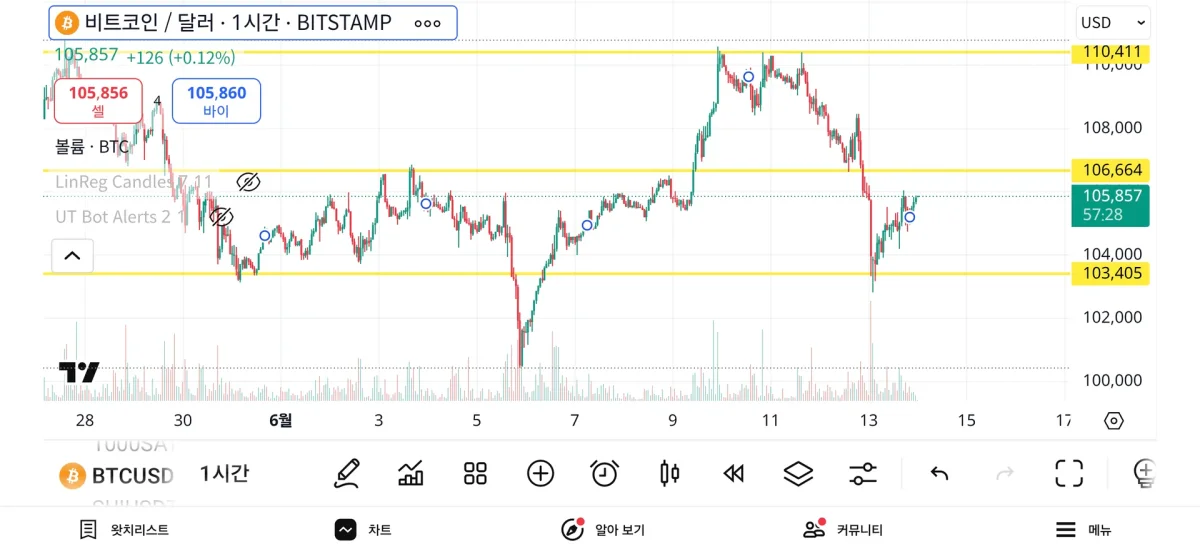Collapse the indicator legend chevron

pyautogui.click(x=72, y=256)
